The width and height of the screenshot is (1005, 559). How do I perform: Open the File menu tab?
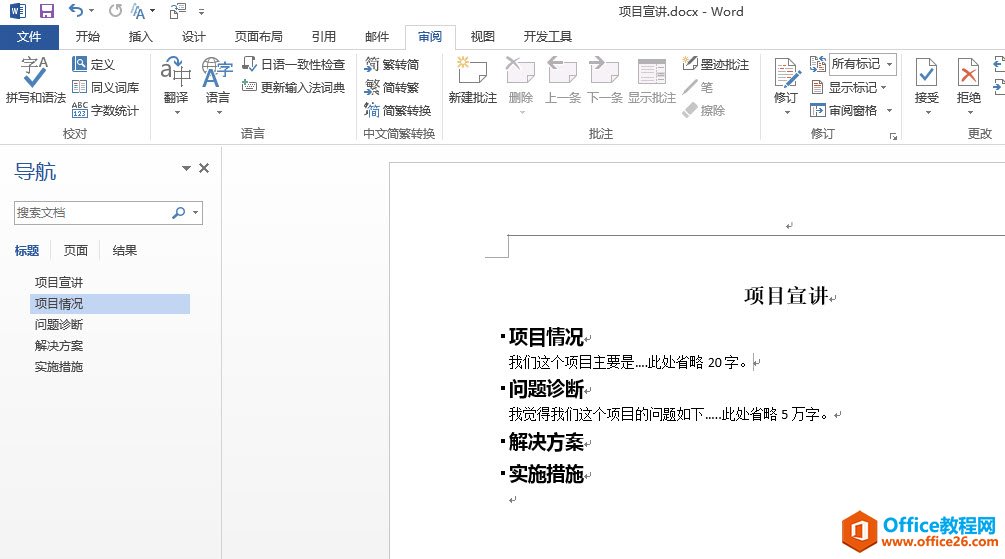click(29, 37)
